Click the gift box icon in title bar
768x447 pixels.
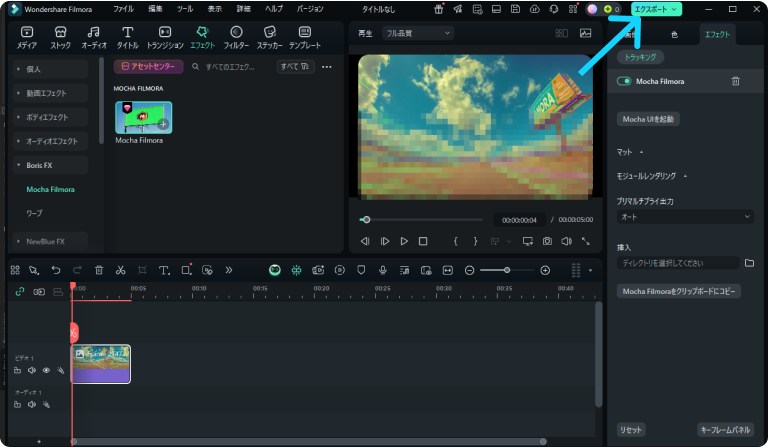coord(439,9)
